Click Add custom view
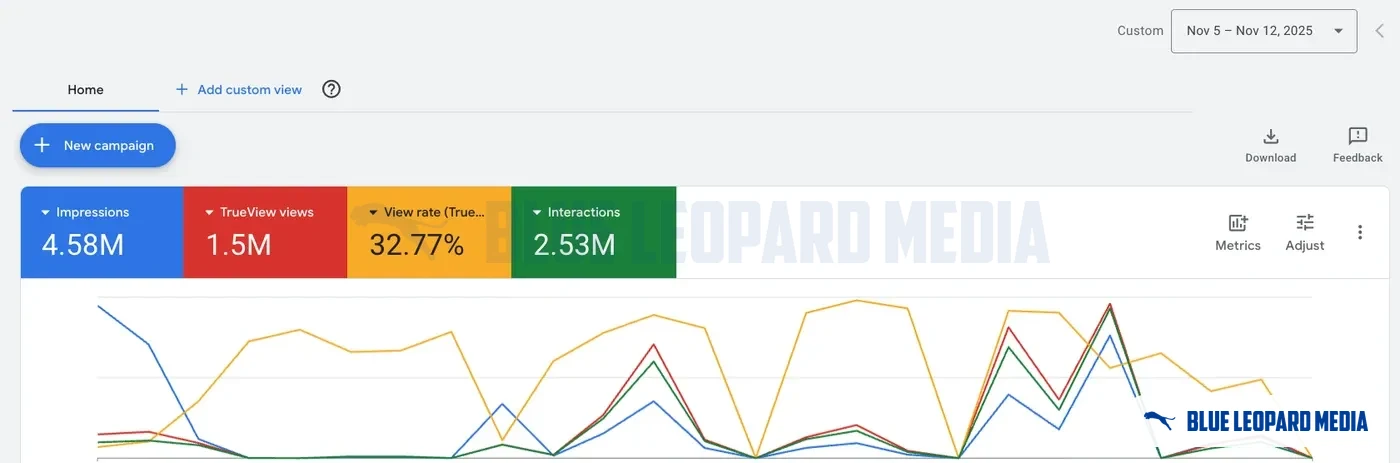The width and height of the screenshot is (1400, 463). coord(239,89)
